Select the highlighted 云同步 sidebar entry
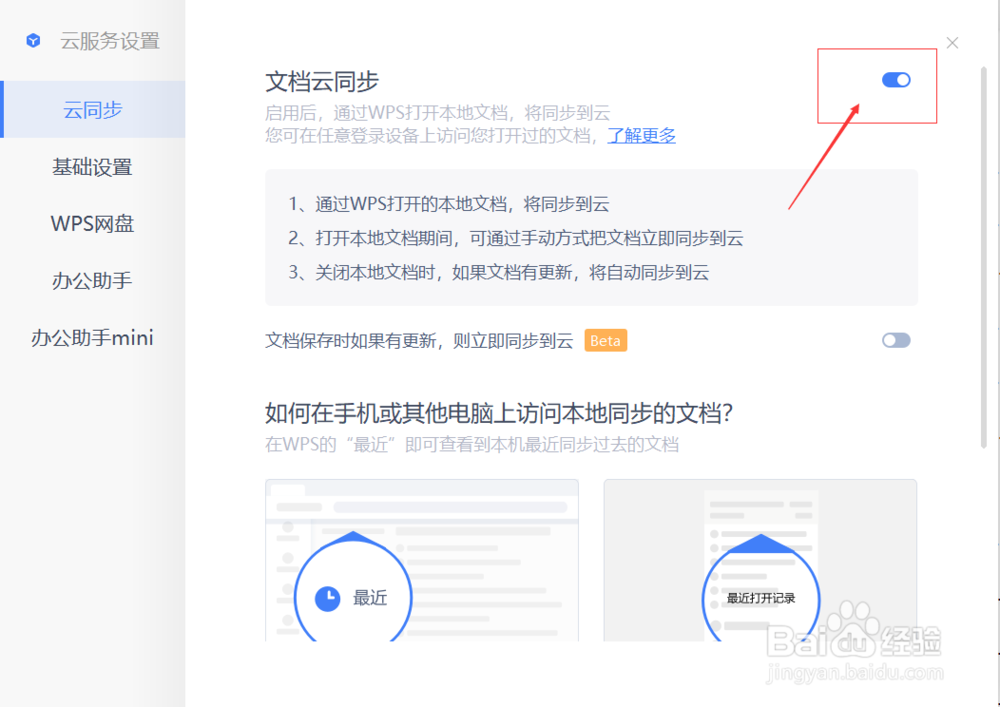 [x=92, y=110]
